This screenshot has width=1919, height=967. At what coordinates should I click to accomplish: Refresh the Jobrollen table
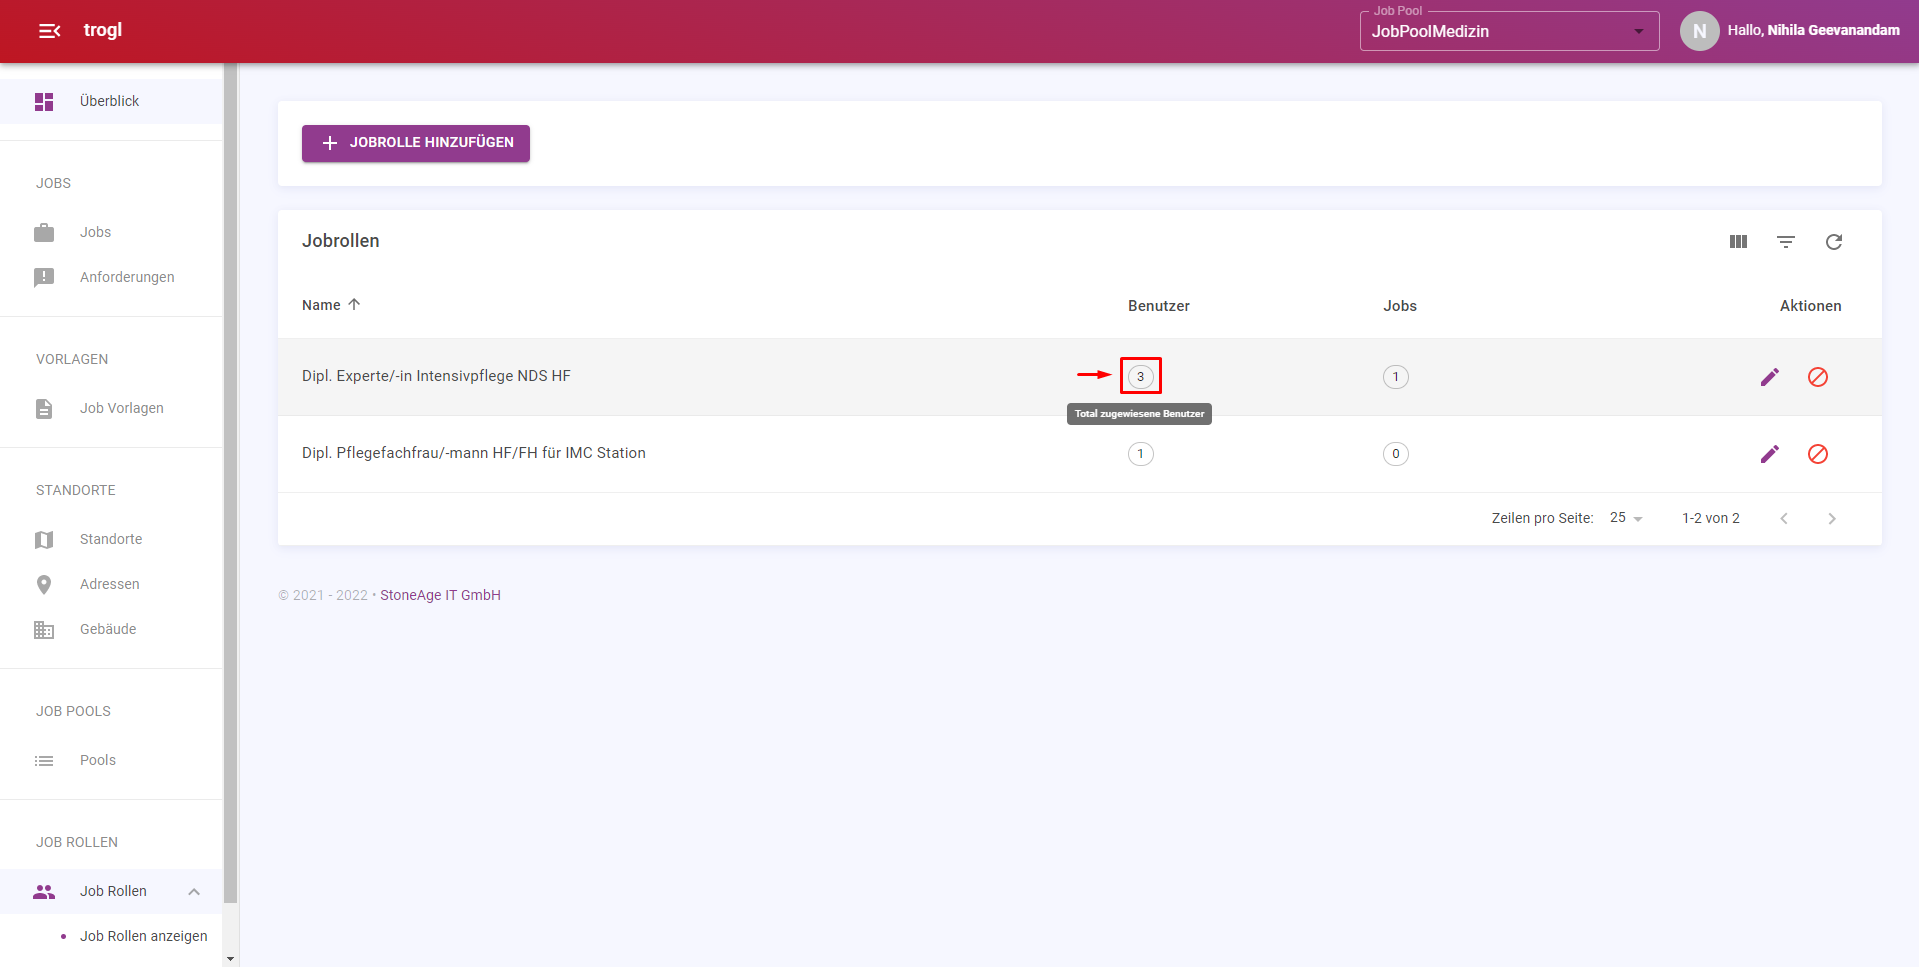(x=1834, y=241)
